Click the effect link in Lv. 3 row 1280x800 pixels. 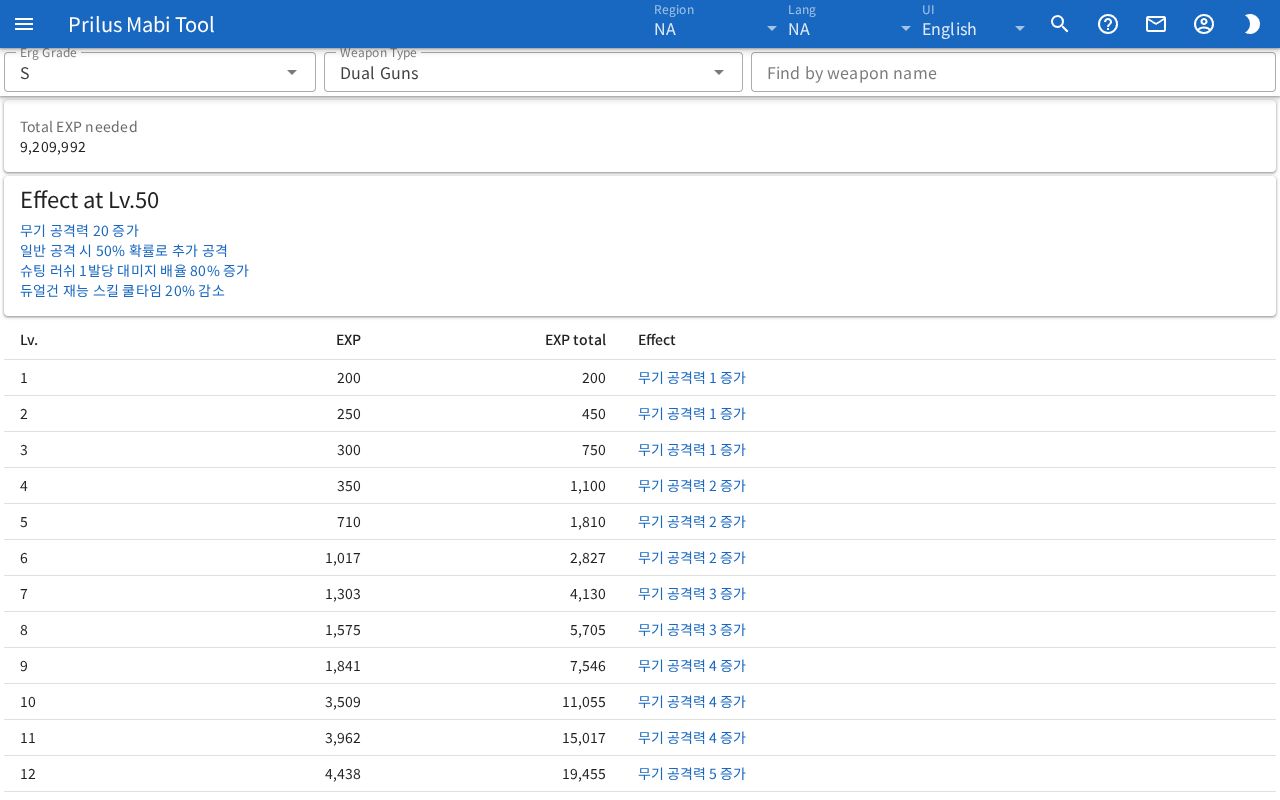click(x=692, y=449)
